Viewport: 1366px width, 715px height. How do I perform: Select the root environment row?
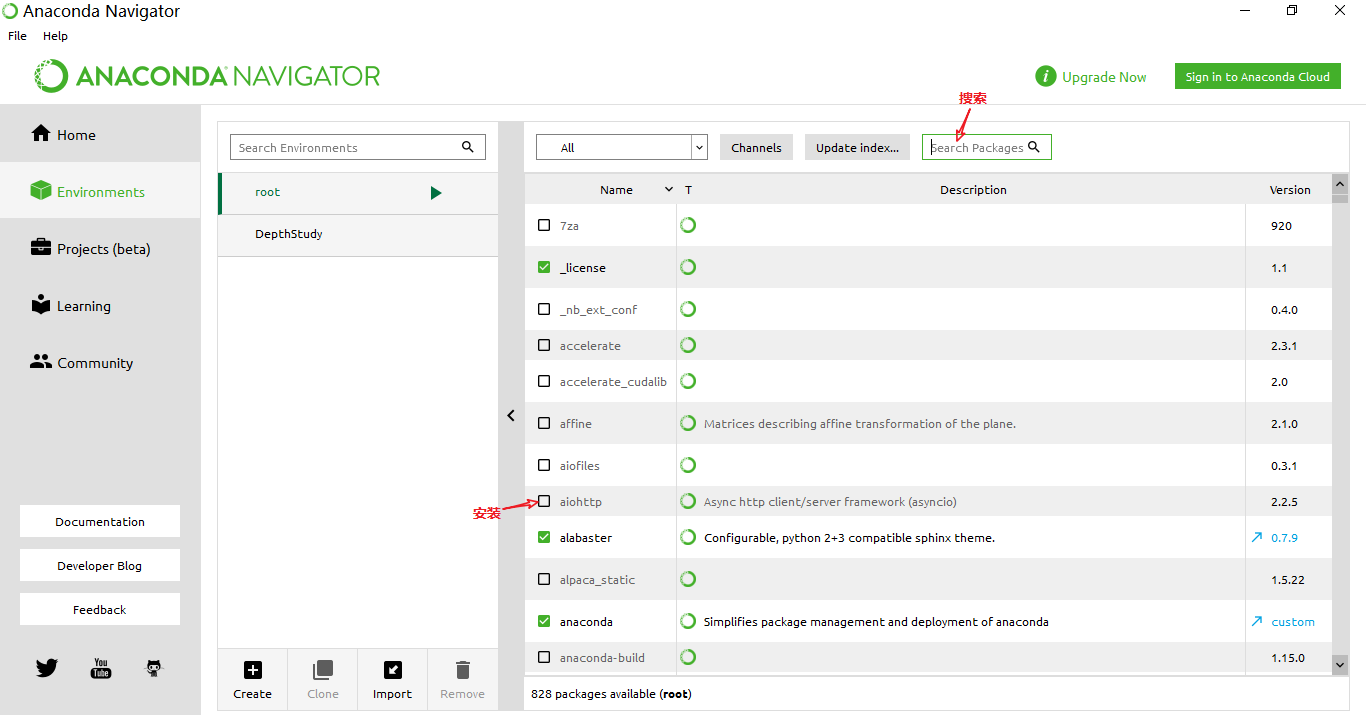point(358,193)
